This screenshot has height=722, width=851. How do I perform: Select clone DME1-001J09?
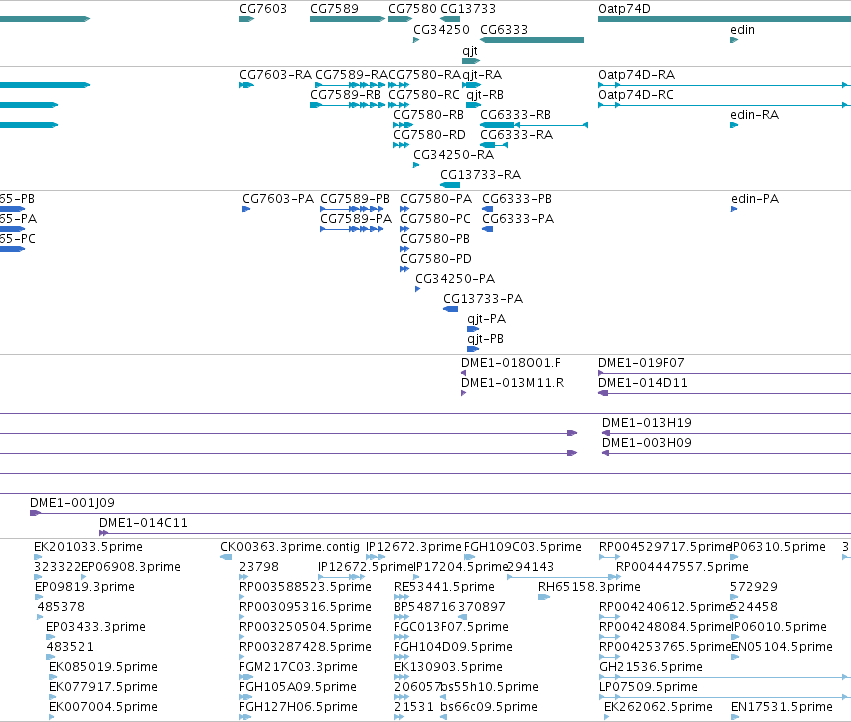(72, 503)
